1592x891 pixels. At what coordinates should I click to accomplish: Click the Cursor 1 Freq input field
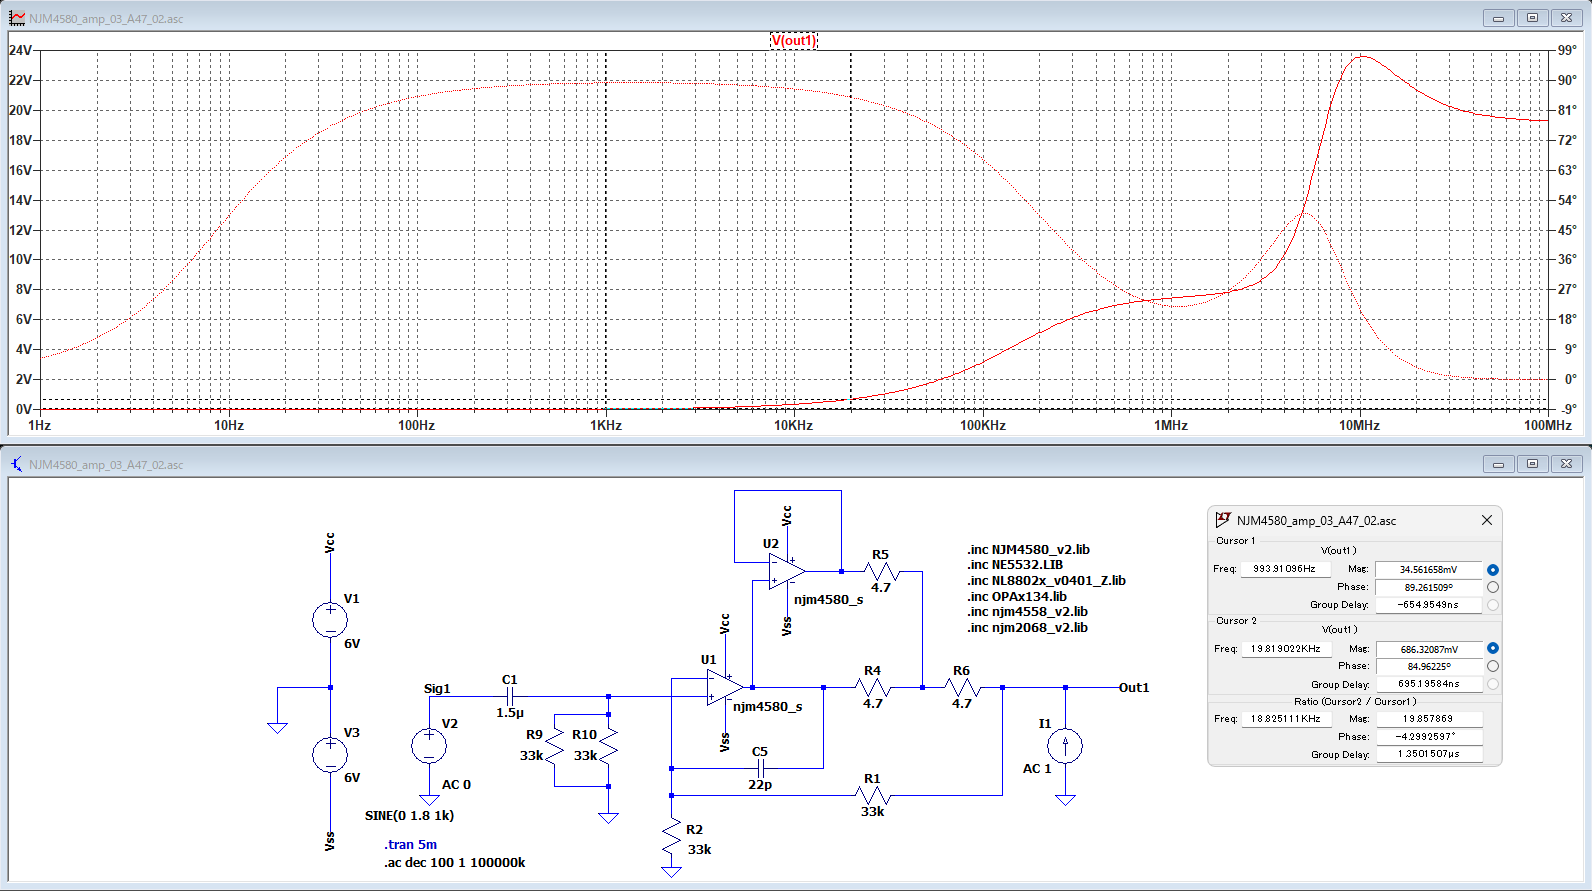pyautogui.click(x=1285, y=569)
